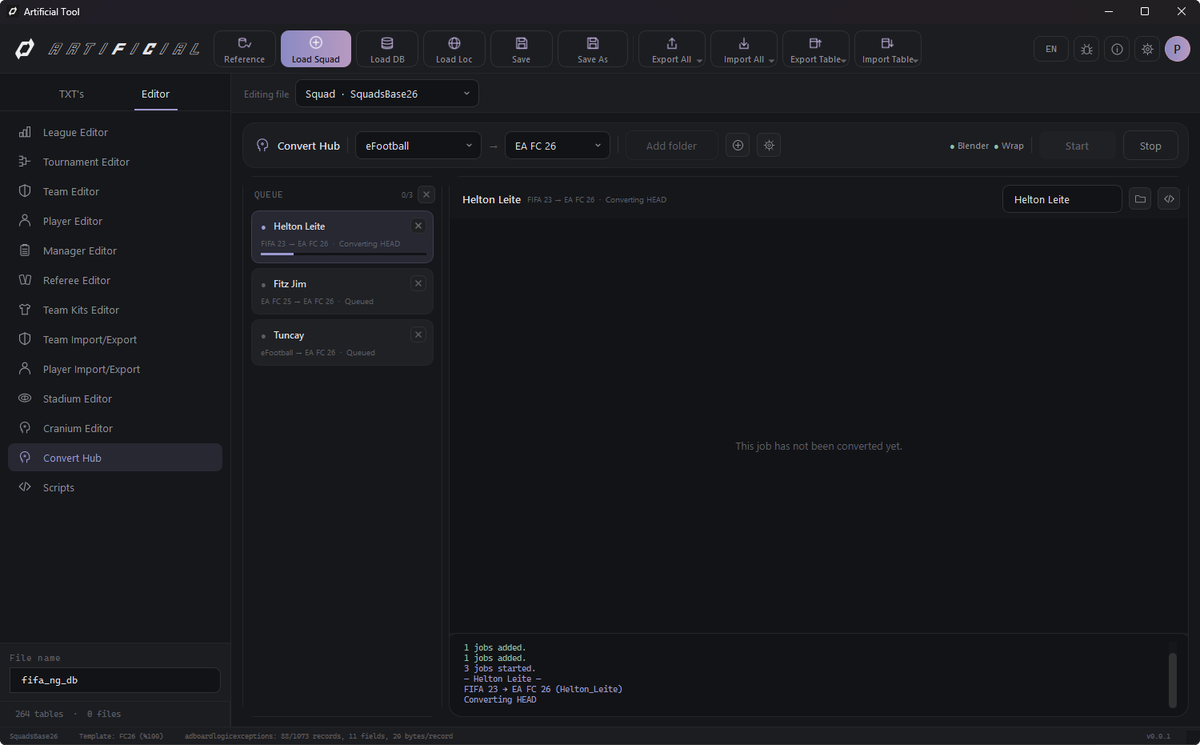Clear the queue with X icon

pos(426,195)
